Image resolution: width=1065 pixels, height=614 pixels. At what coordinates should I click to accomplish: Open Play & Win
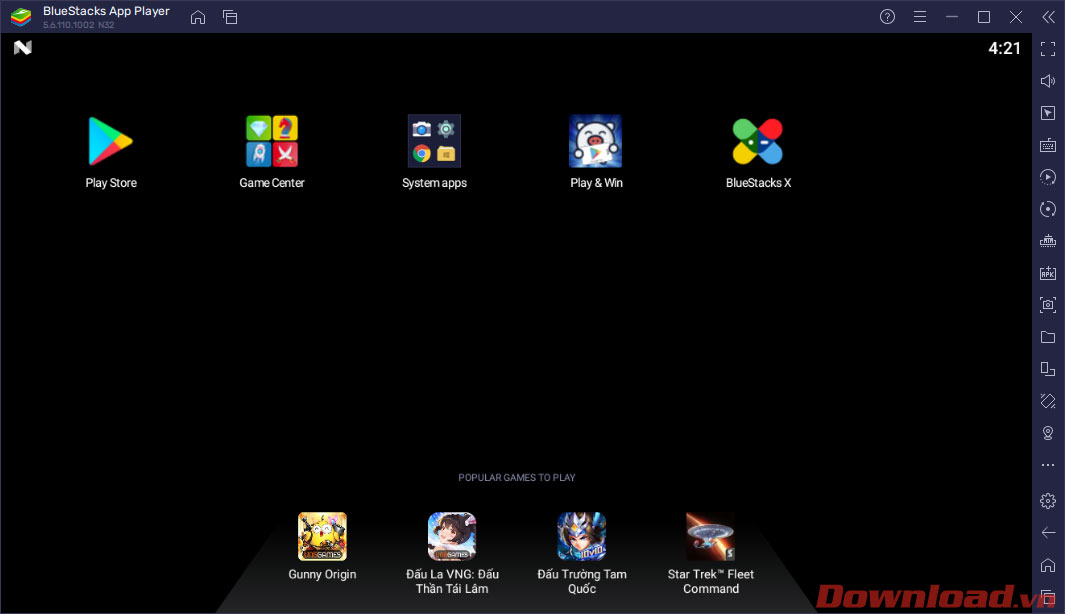click(596, 141)
